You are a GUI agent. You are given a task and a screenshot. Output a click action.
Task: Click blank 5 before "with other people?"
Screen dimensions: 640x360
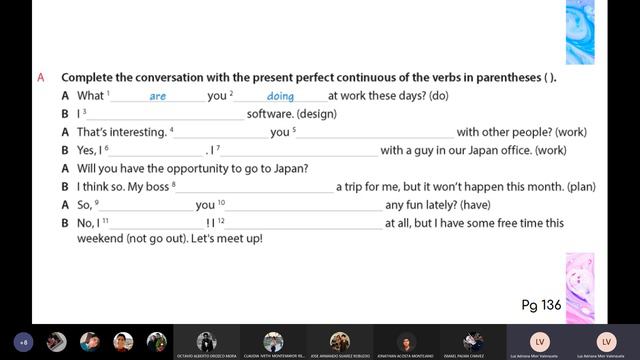(375, 133)
